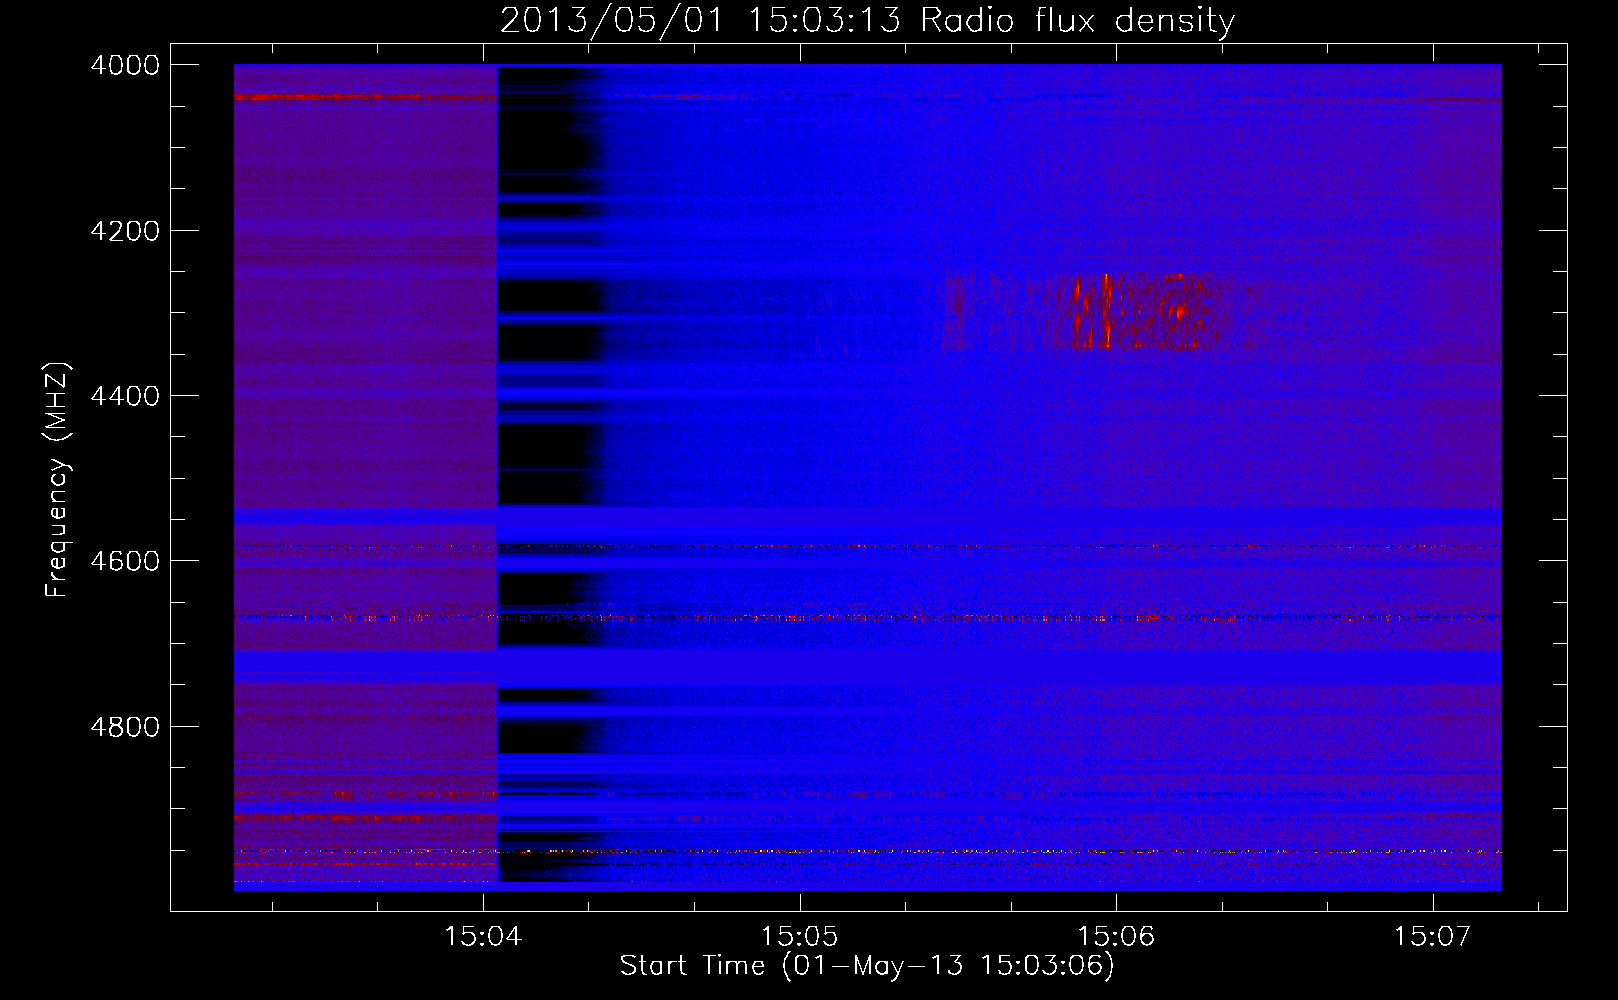1618x1000 pixels.
Task: Click the "Frequency (MHZ)" y-axis label
Action: [x=58, y=480]
